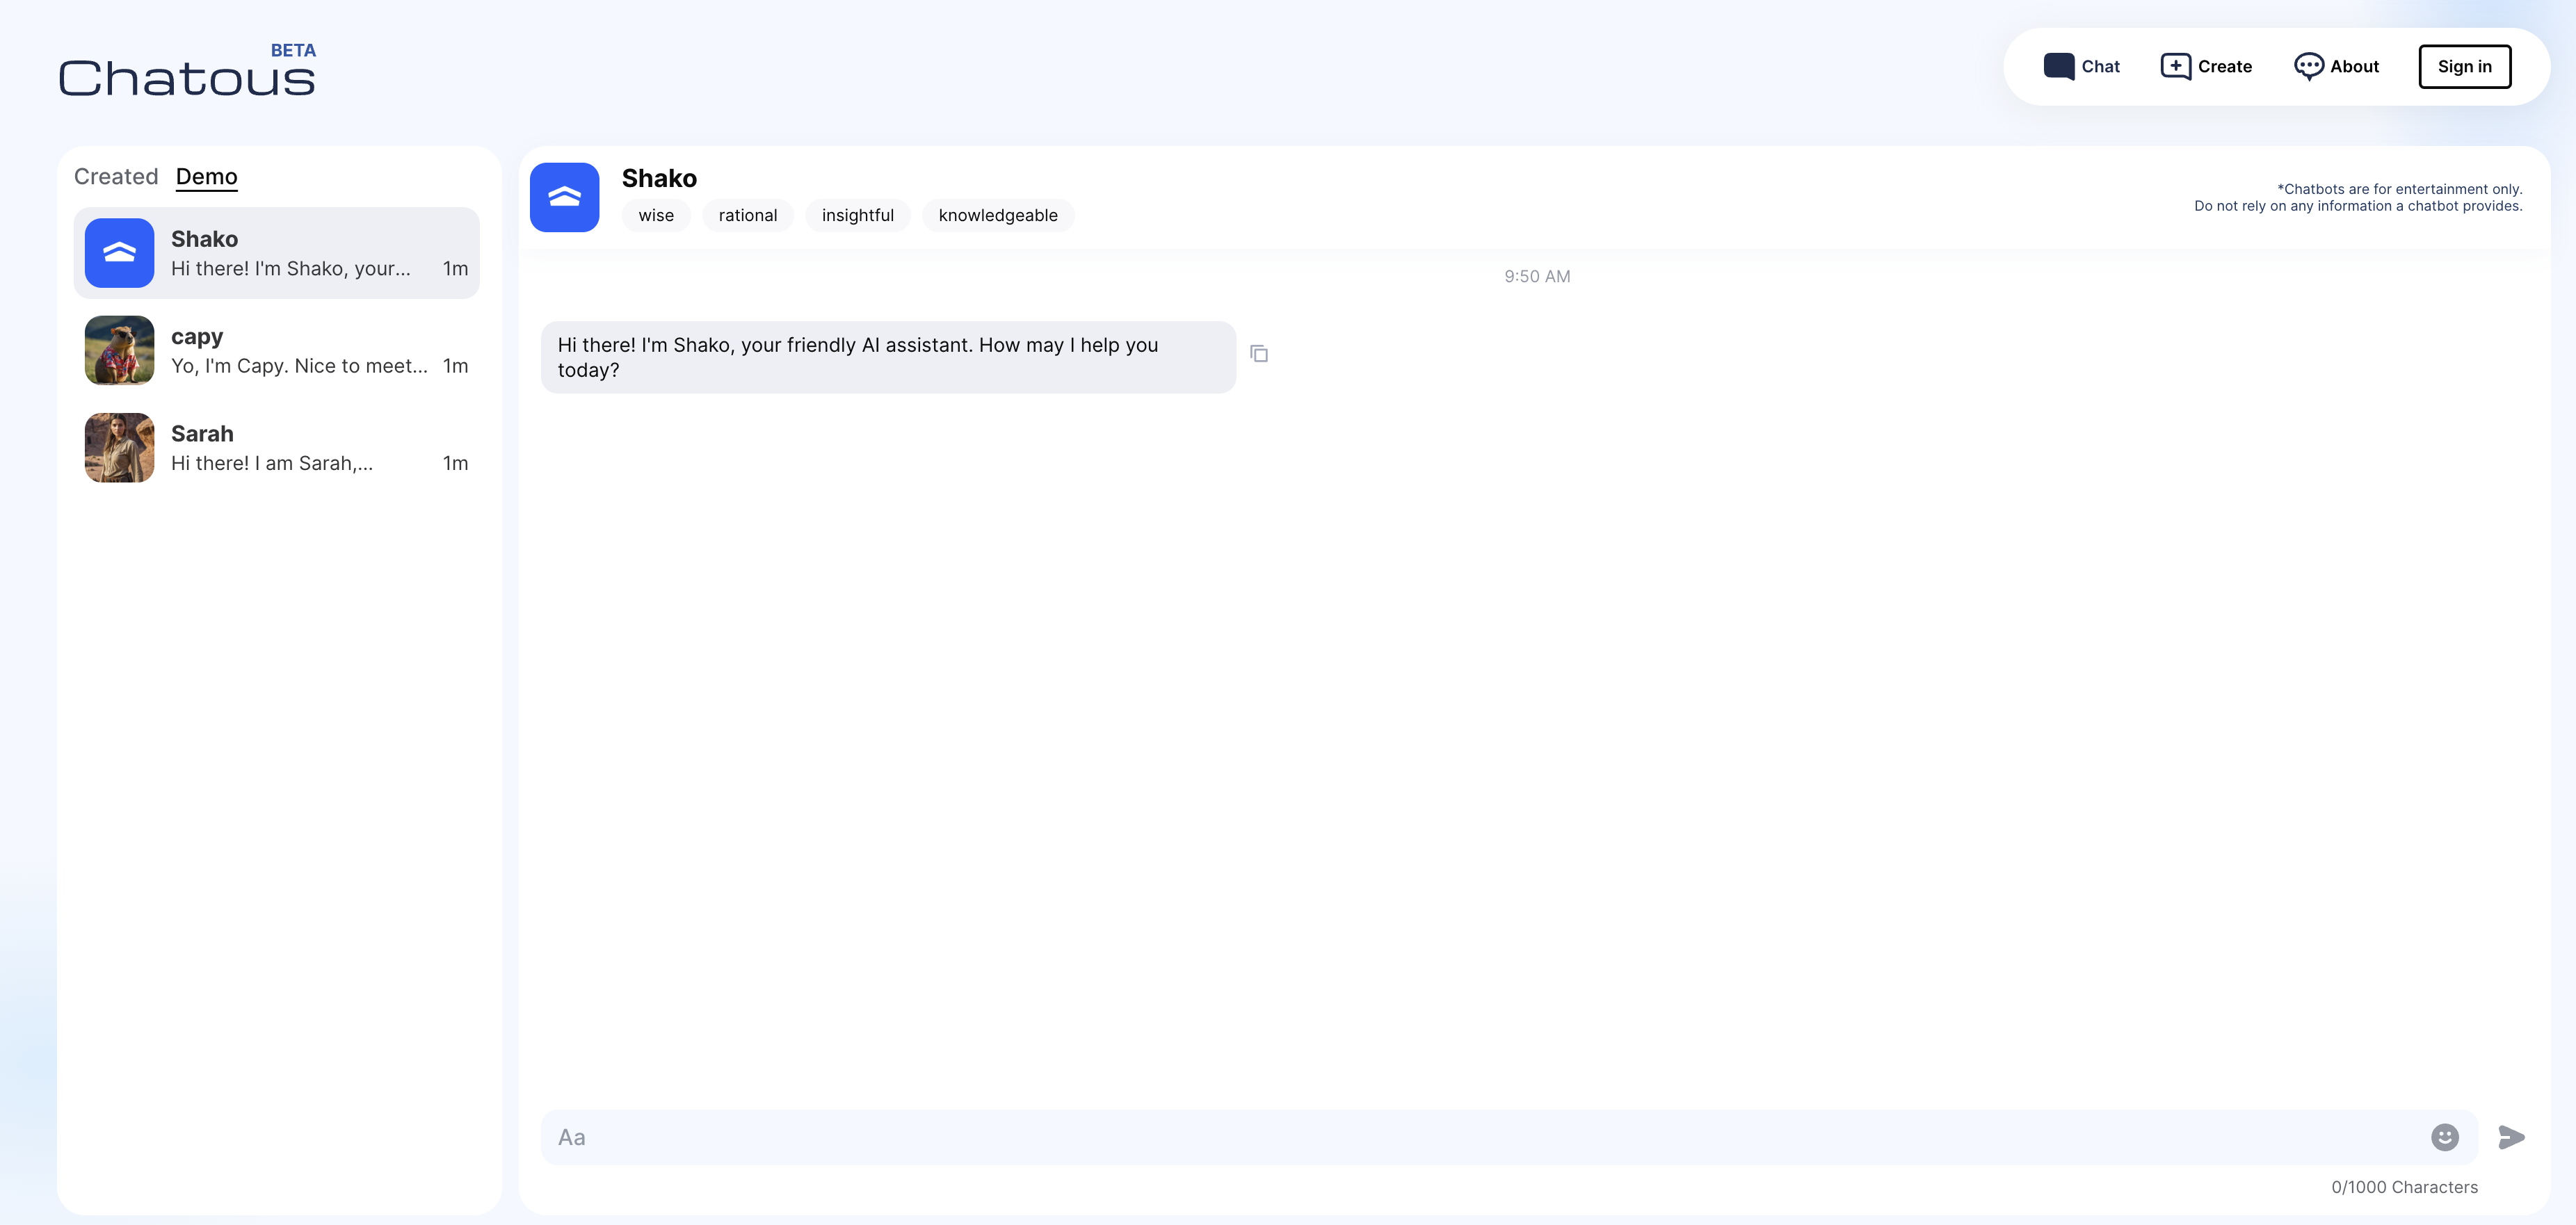The width and height of the screenshot is (2576, 1225).
Task: Select the Shako chat in sidebar
Action: point(277,253)
